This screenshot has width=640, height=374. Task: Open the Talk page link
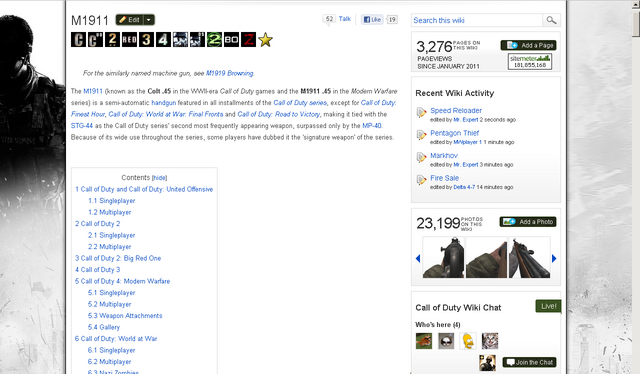coord(344,19)
